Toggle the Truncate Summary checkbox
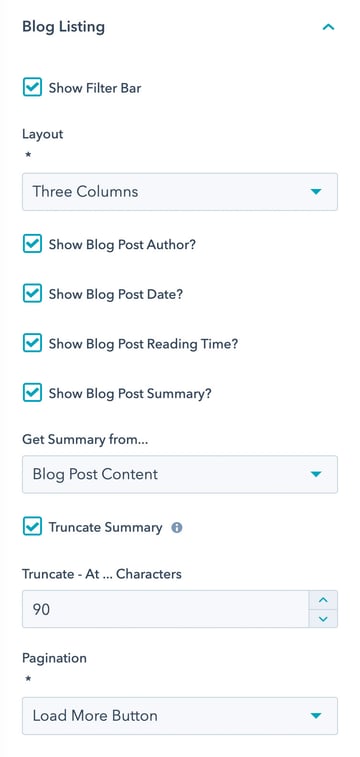This screenshot has height=757, width=360. point(32,527)
